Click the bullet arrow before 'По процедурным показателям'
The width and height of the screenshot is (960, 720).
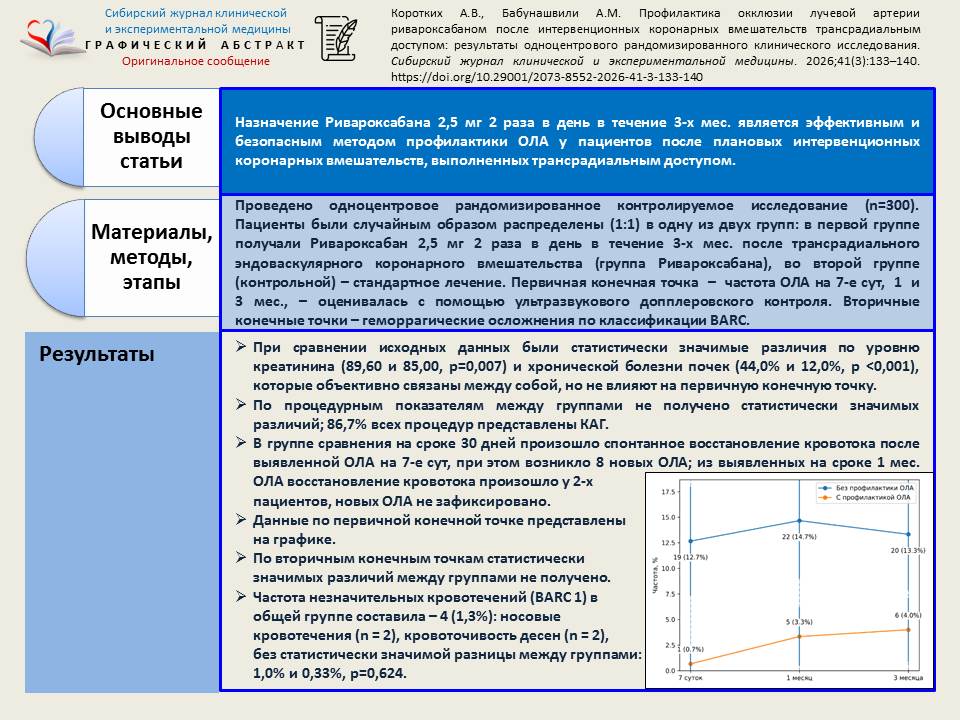241,405
